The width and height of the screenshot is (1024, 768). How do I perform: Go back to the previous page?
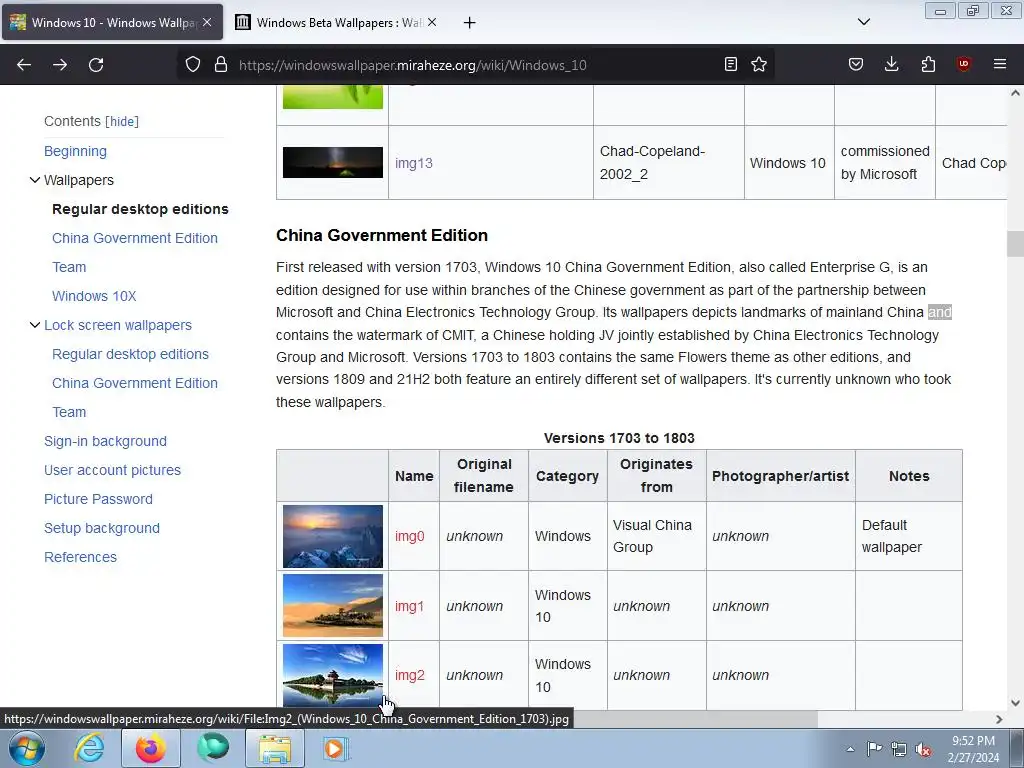[x=24, y=65]
